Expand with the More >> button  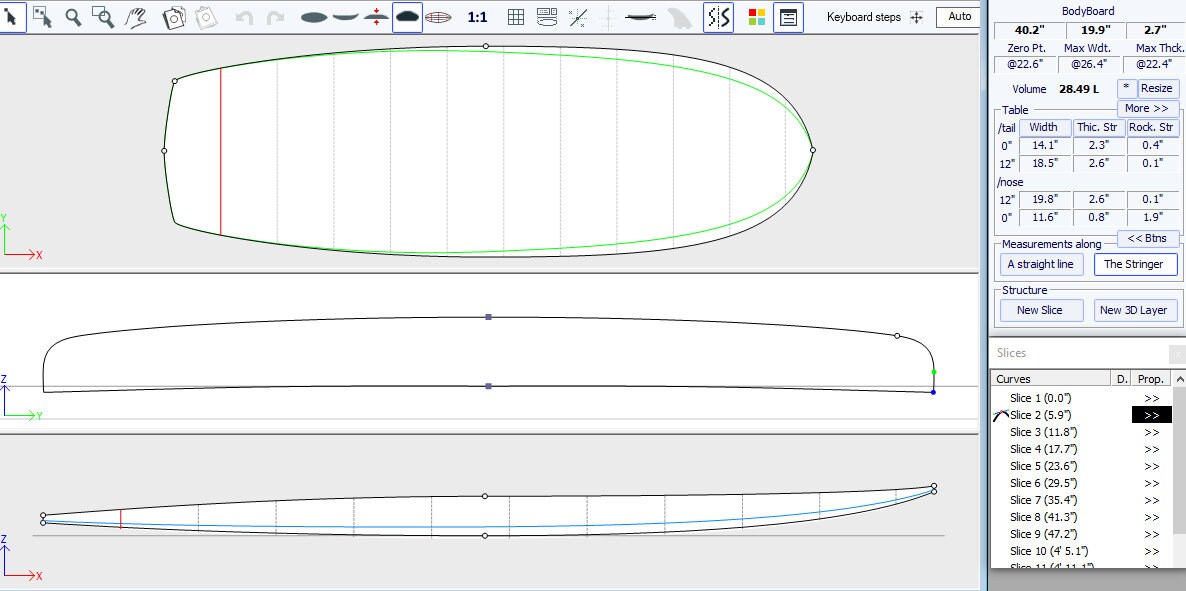tap(1147, 108)
